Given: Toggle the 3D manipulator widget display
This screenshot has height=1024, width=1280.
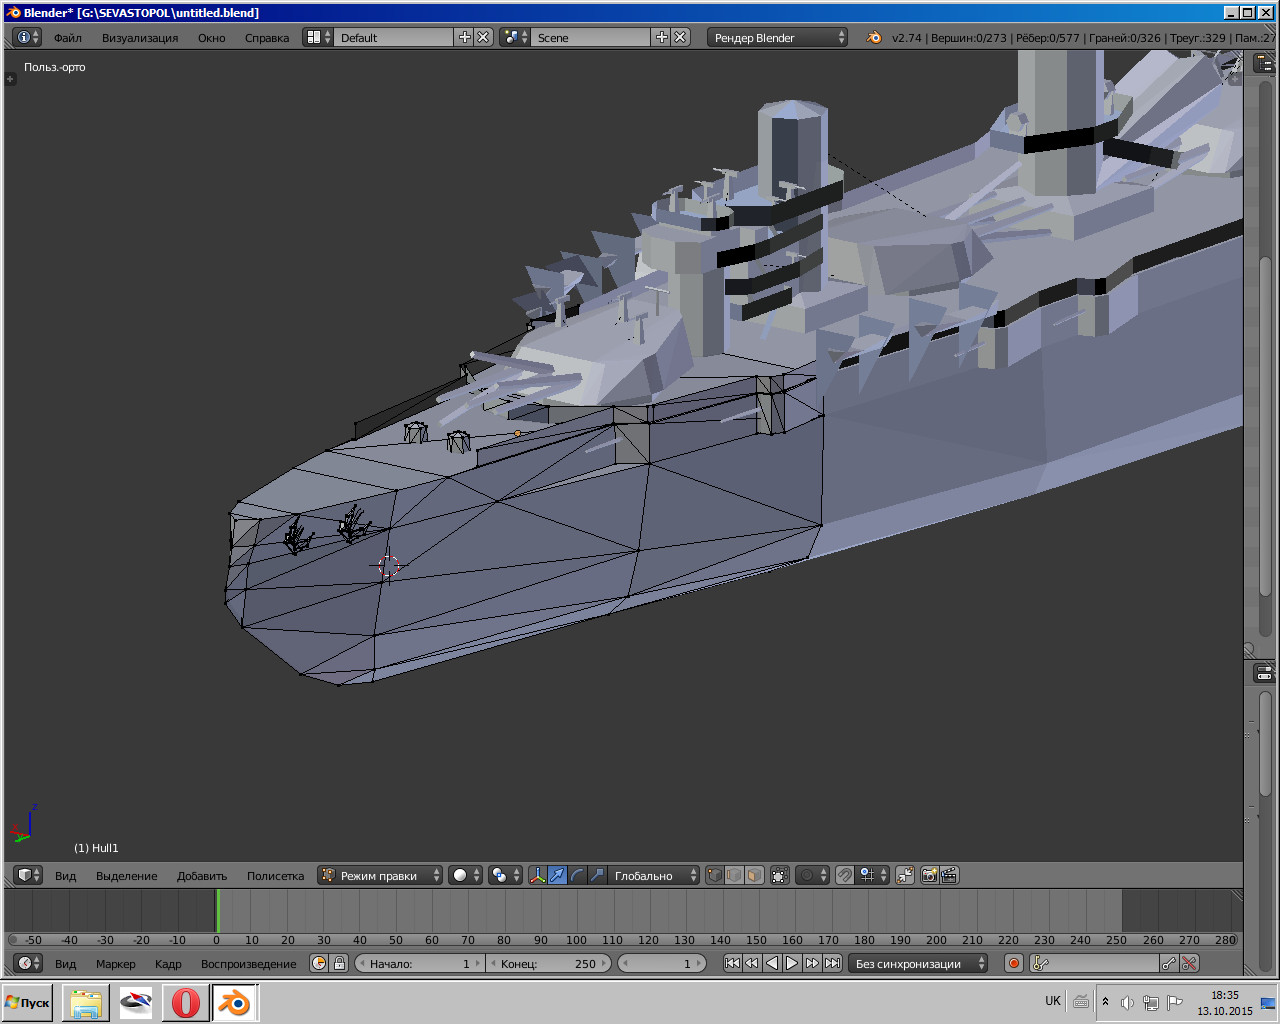Looking at the screenshot, I should tap(538, 875).
